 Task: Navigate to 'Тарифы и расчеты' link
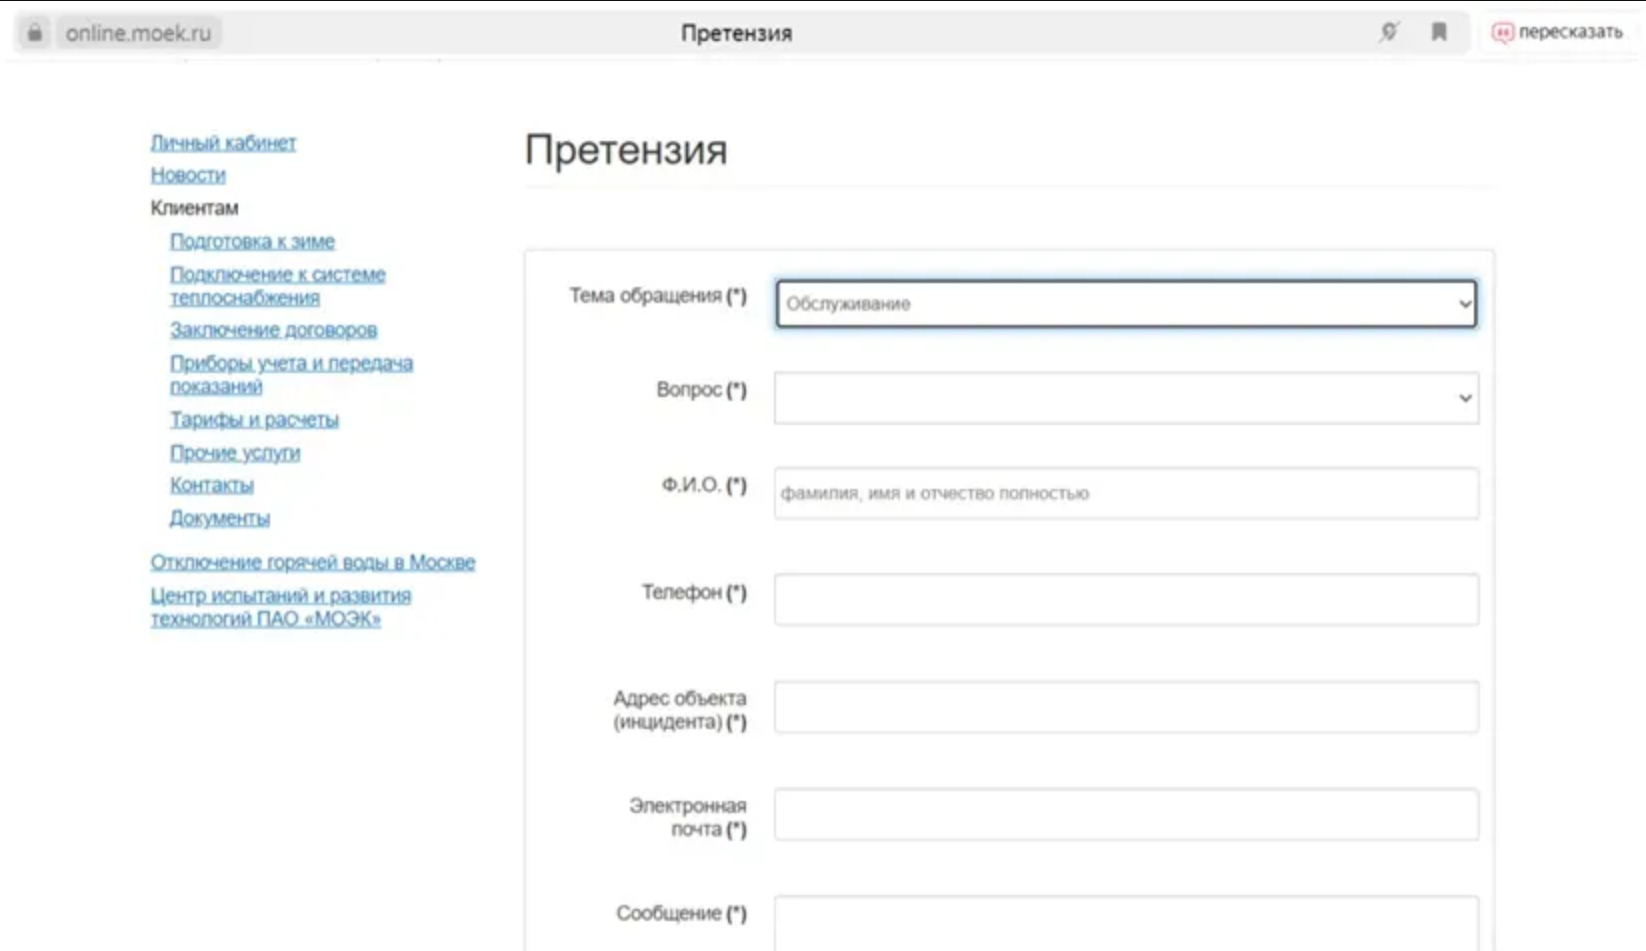pos(254,420)
